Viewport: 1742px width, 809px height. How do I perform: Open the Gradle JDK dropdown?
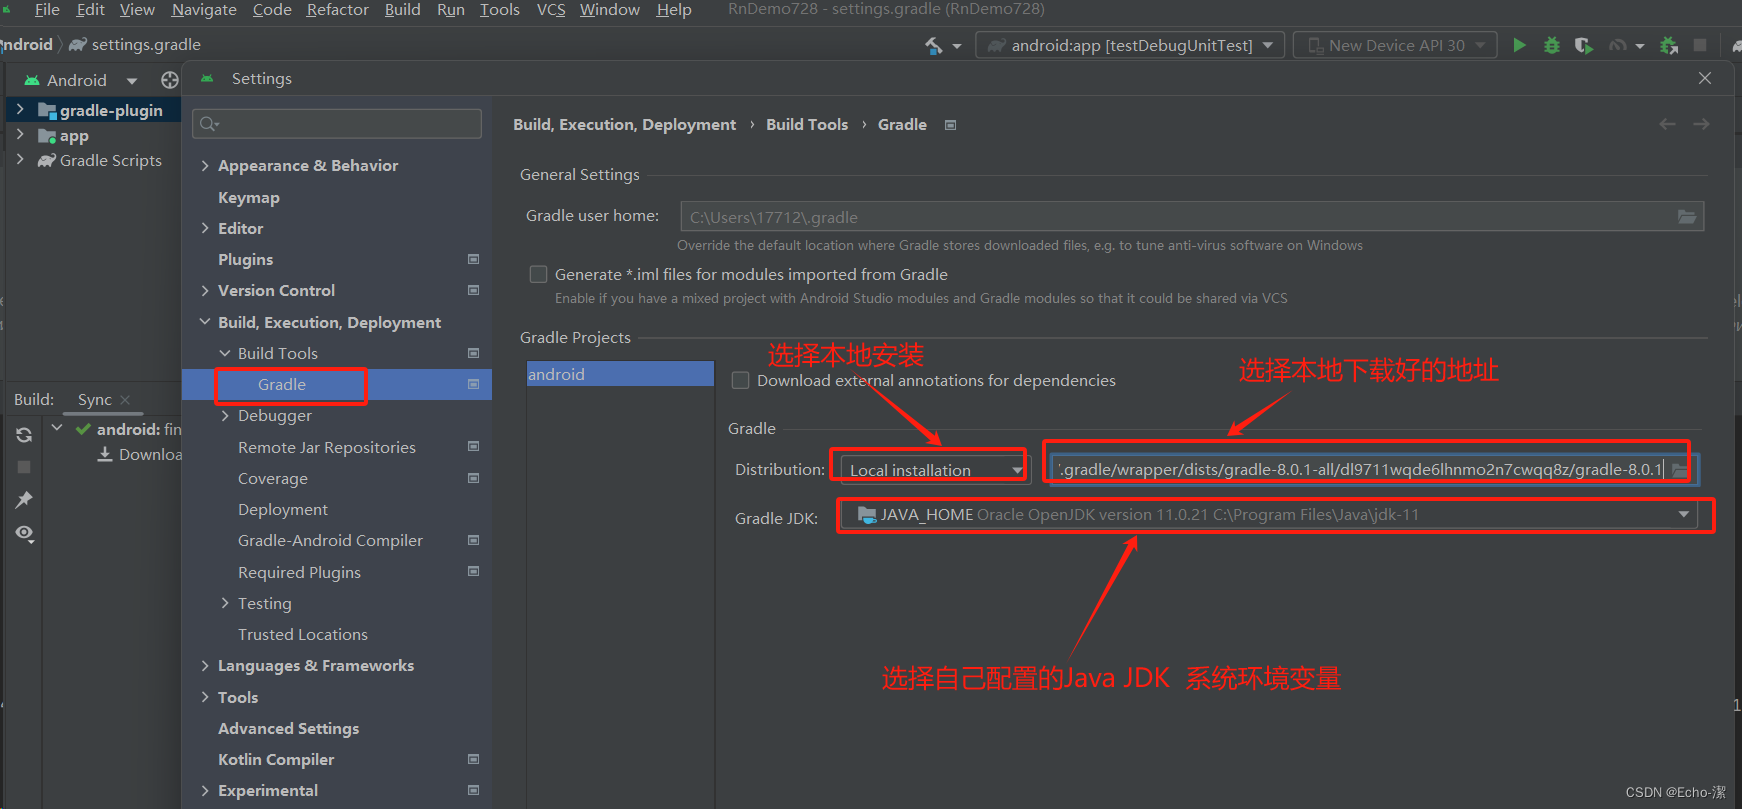1269,515
